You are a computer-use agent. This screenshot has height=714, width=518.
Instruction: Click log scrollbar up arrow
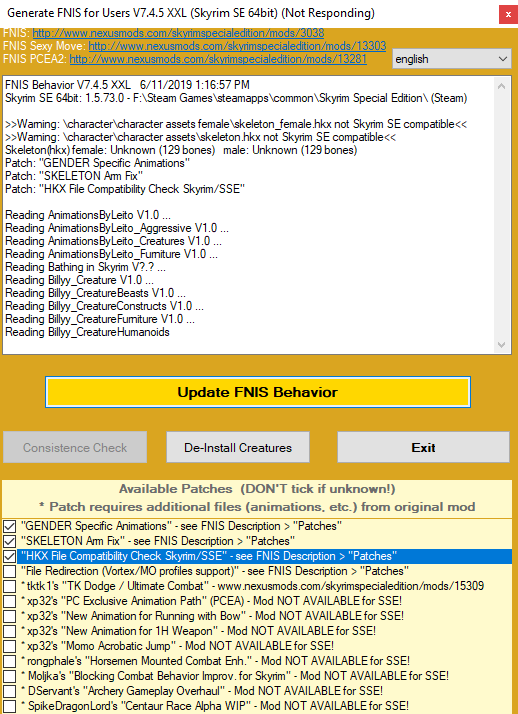point(502,86)
